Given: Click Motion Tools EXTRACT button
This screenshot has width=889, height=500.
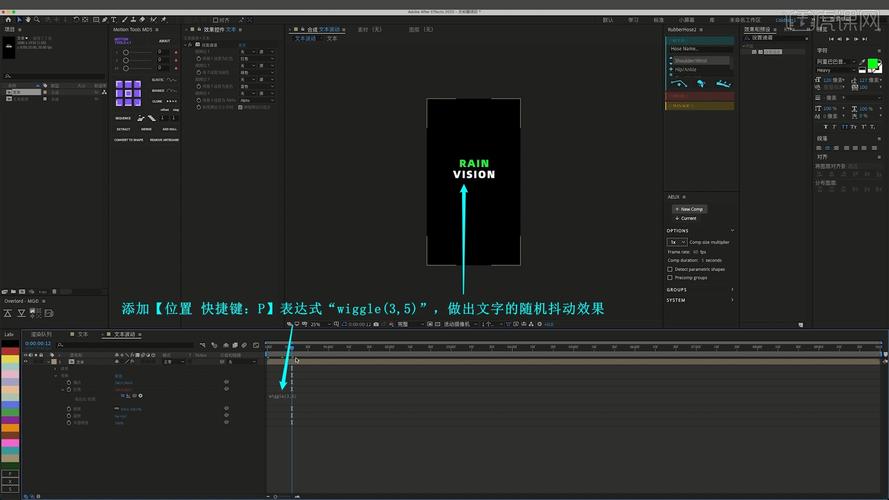Looking at the screenshot, I should 124,129.
